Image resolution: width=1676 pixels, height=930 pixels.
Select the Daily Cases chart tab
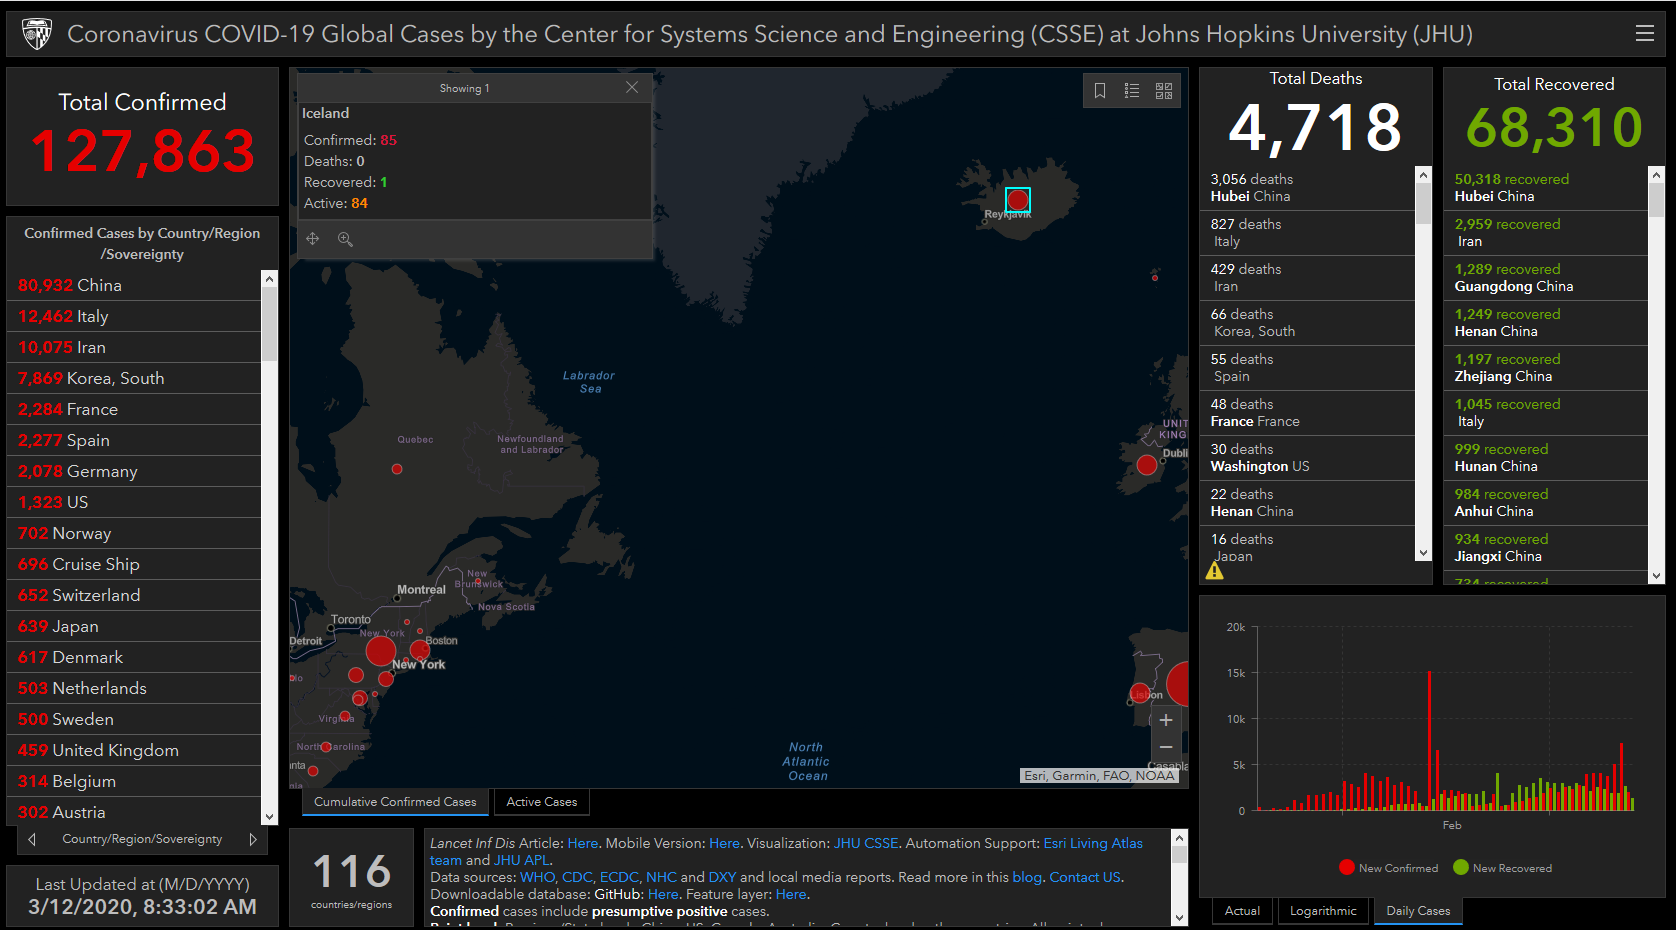click(x=1418, y=911)
